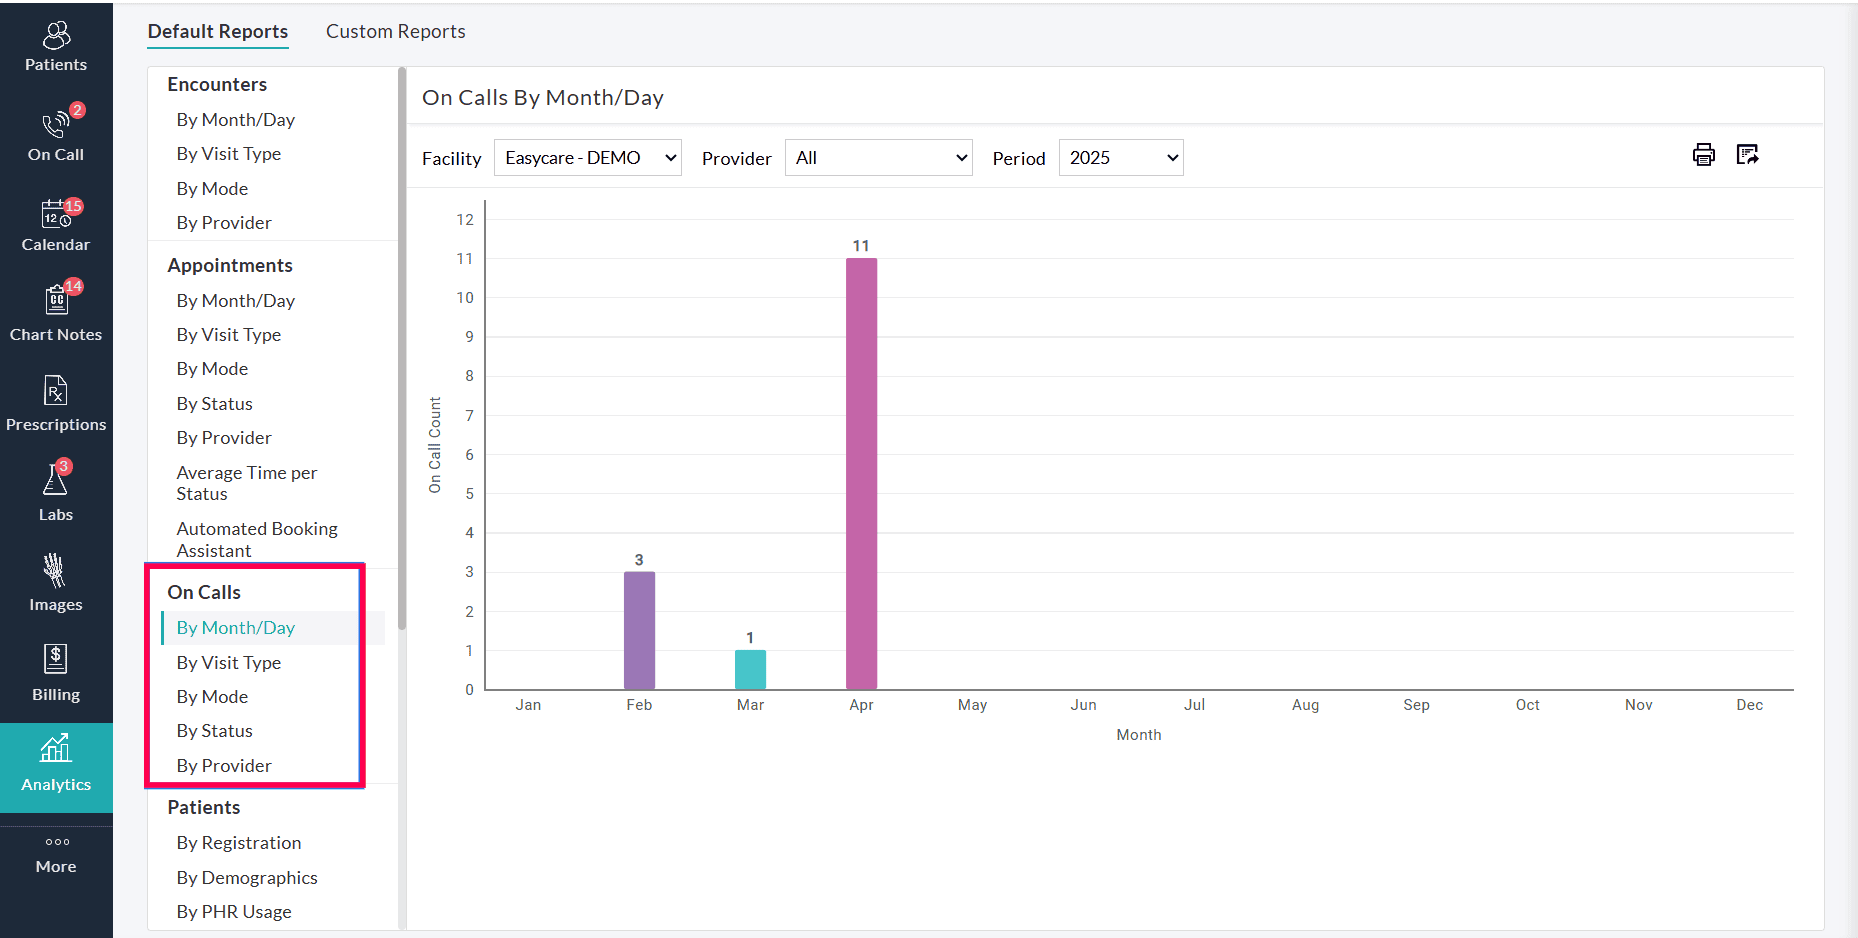View Patients By Demographics report
The image size is (1858, 938).
click(x=246, y=877)
